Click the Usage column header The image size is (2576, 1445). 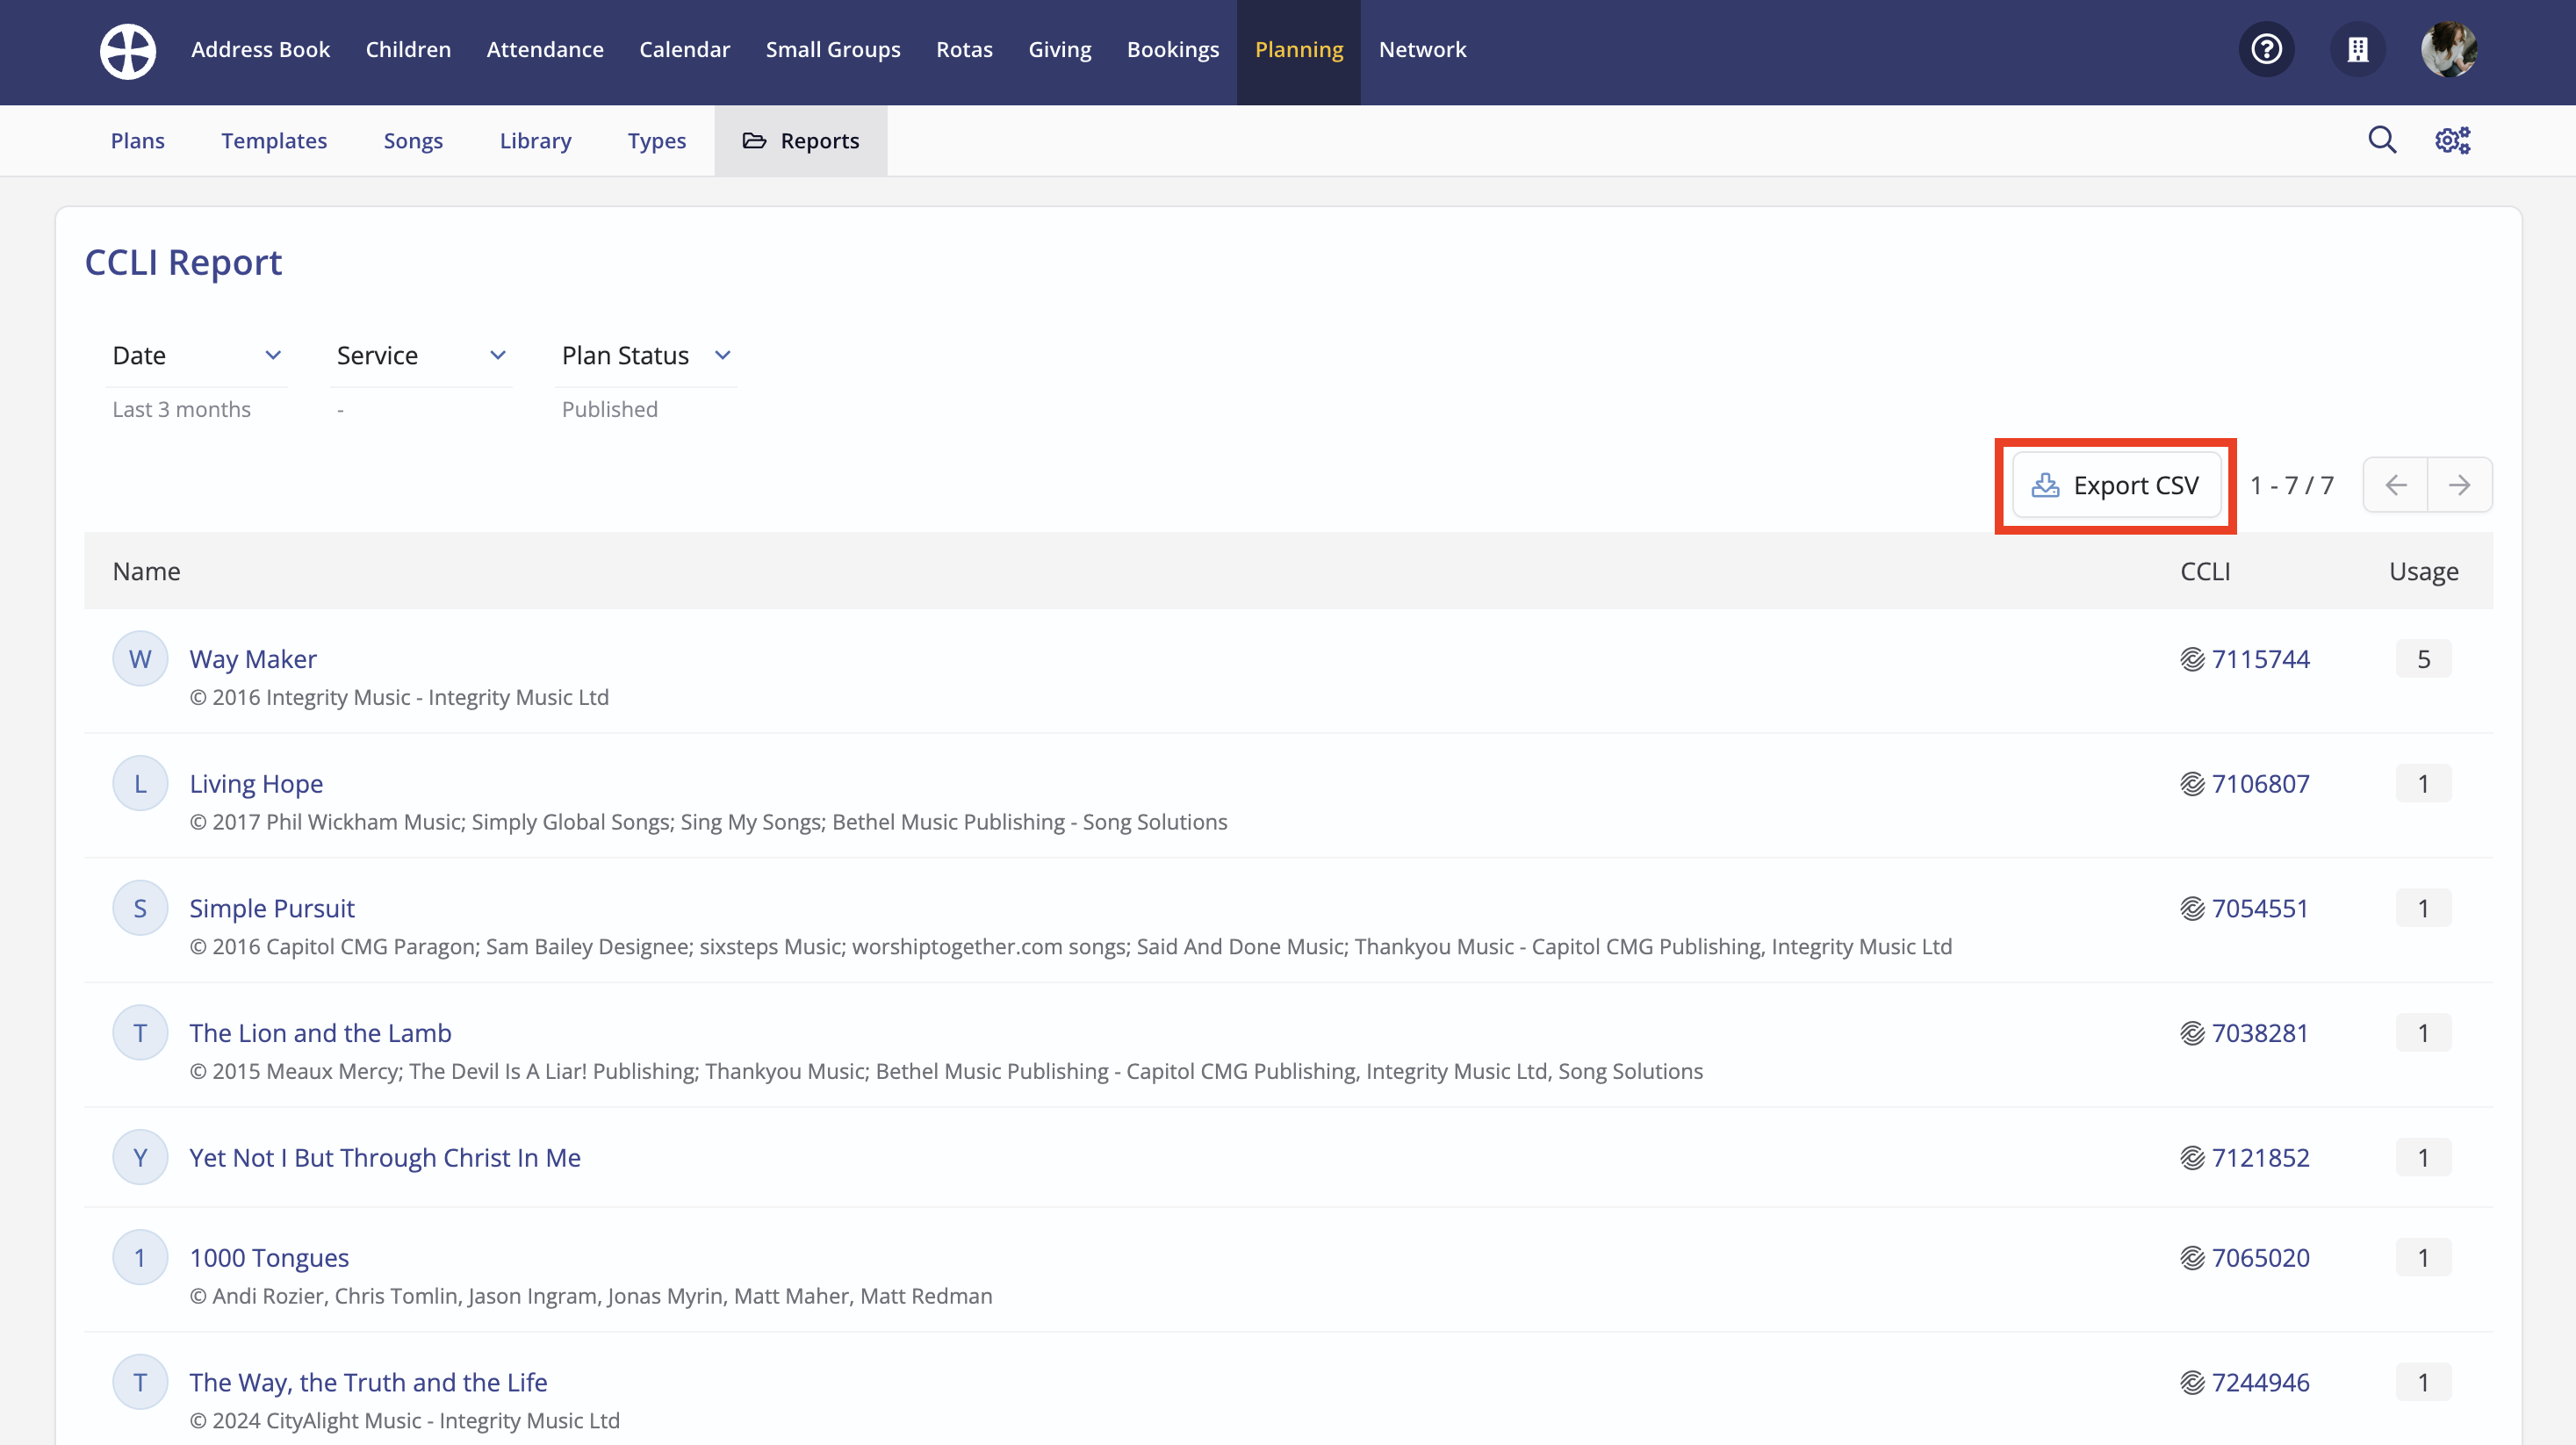click(2424, 571)
